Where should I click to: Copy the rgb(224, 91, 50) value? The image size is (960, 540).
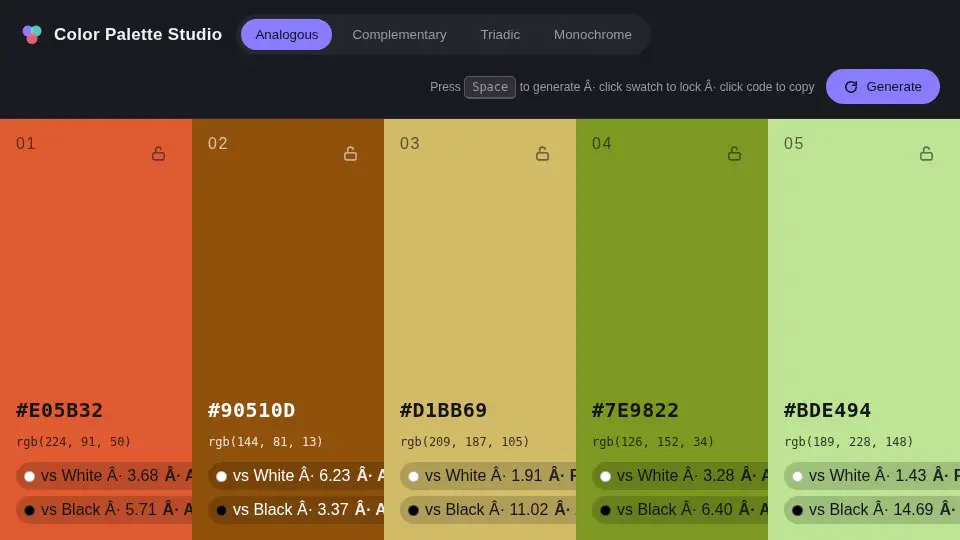tap(73, 441)
